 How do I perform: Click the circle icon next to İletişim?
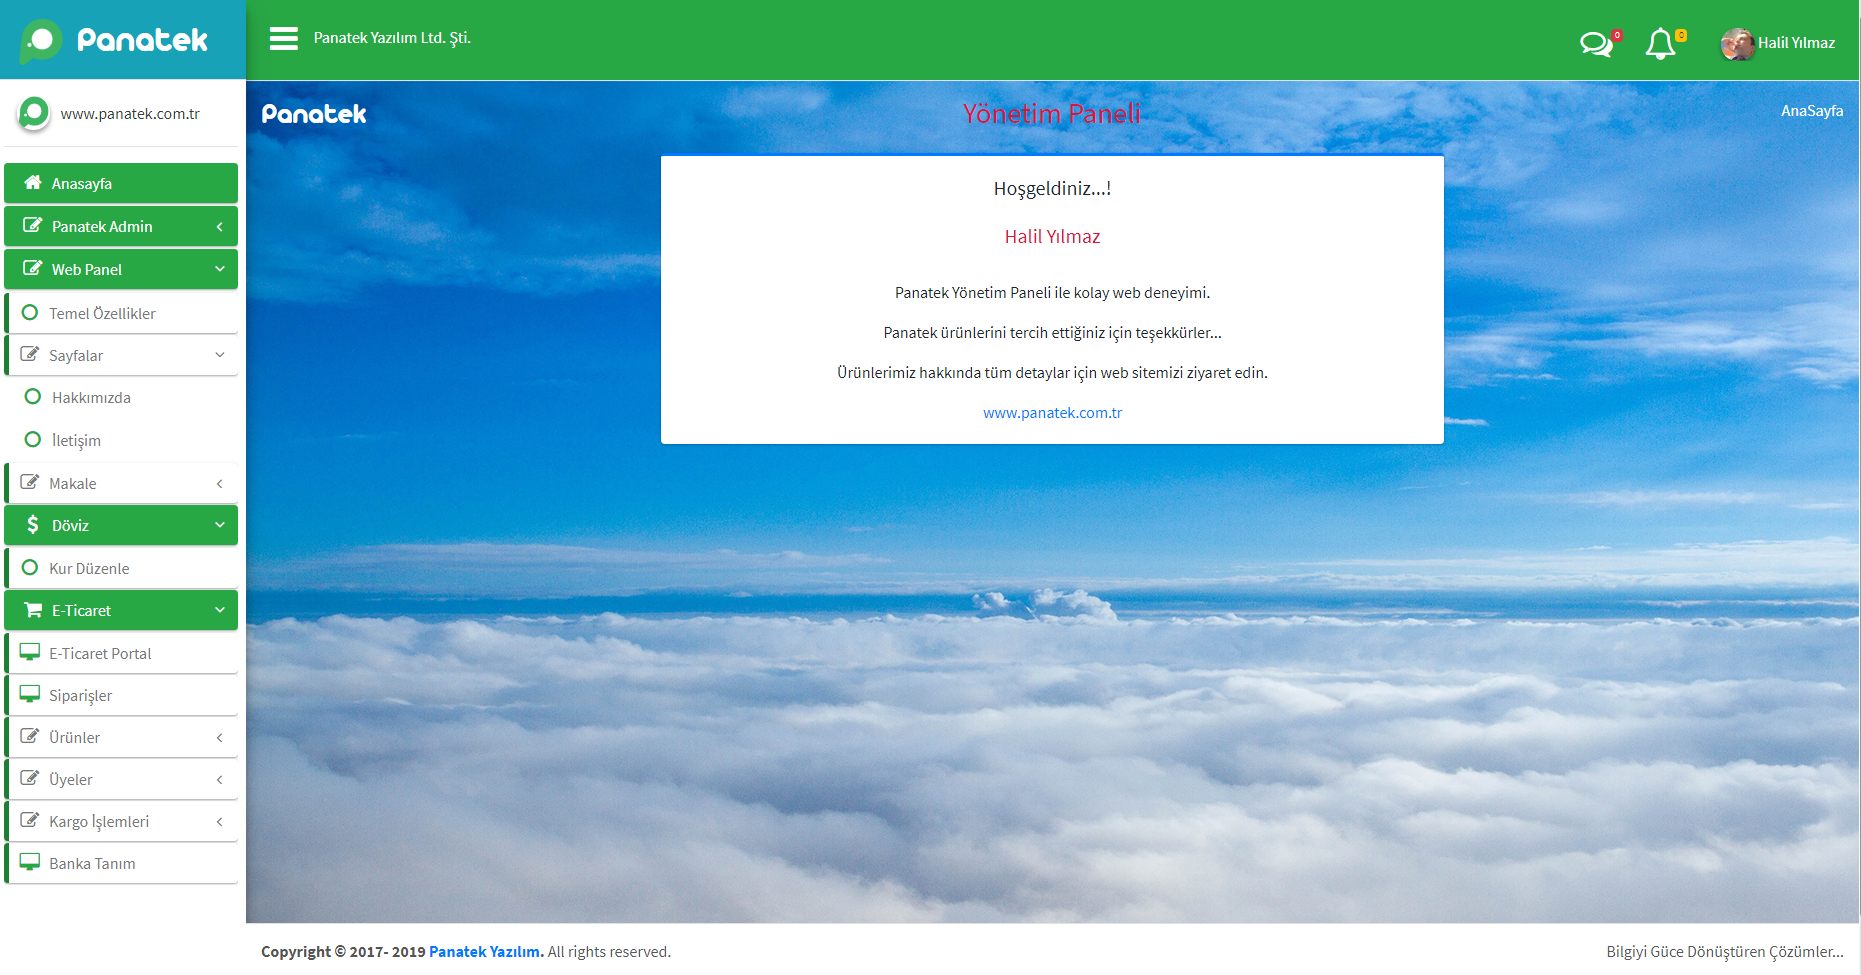[33, 439]
